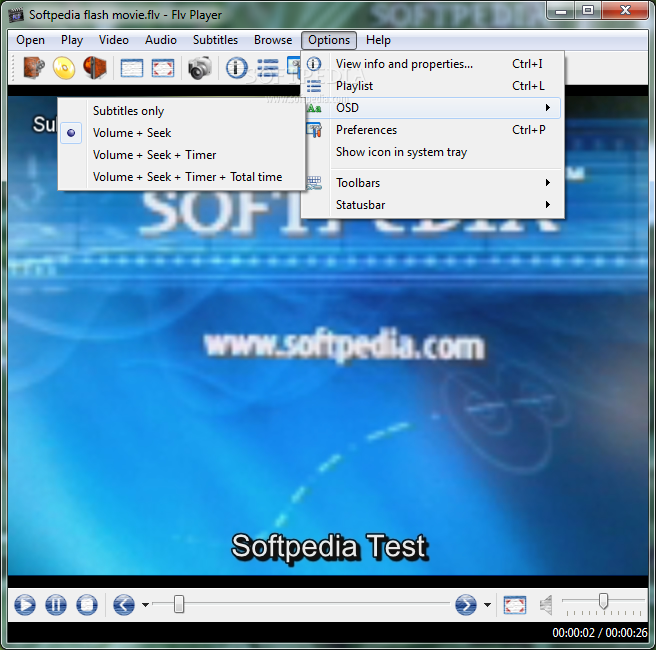Image resolution: width=656 pixels, height=650 pixels.
Task: Mute audio with the speaker icon
Action: point(546,605)
